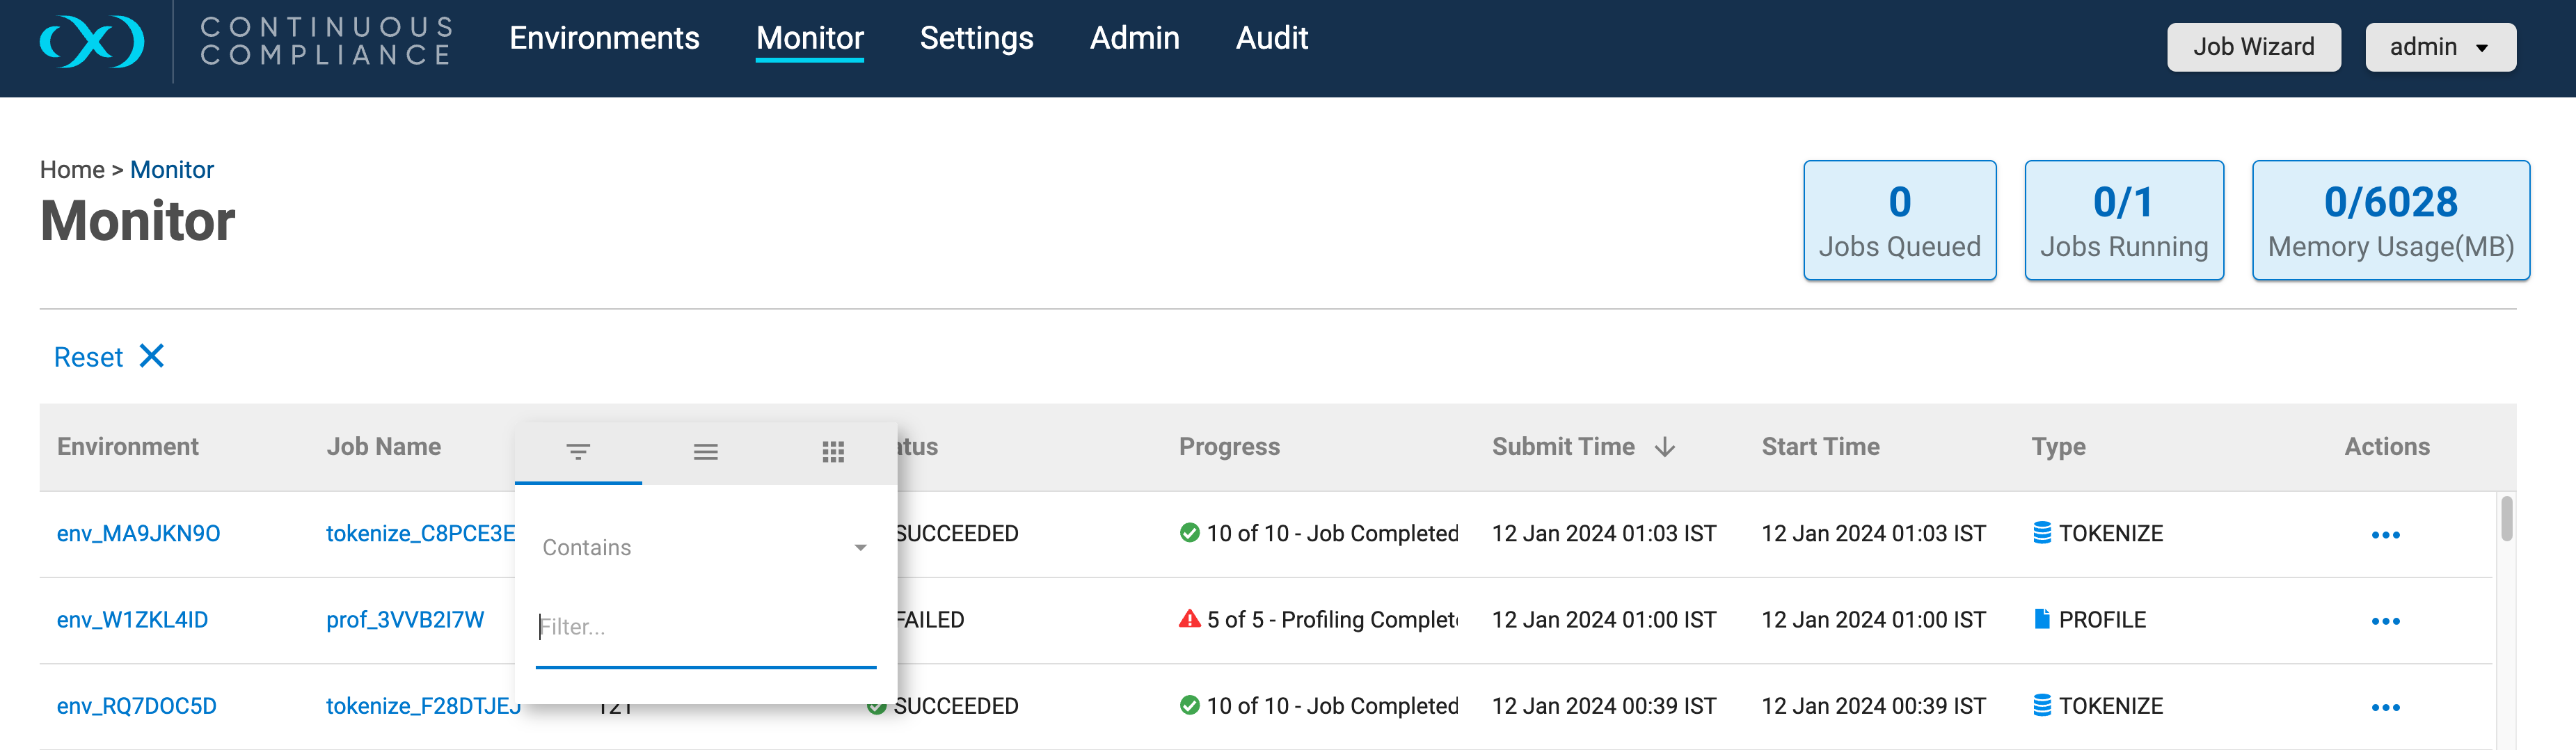The height and width of the screenshot is (750, 2576).
Task: Open job tokenize_C8PCE3E link
Action: click(420, 533)
